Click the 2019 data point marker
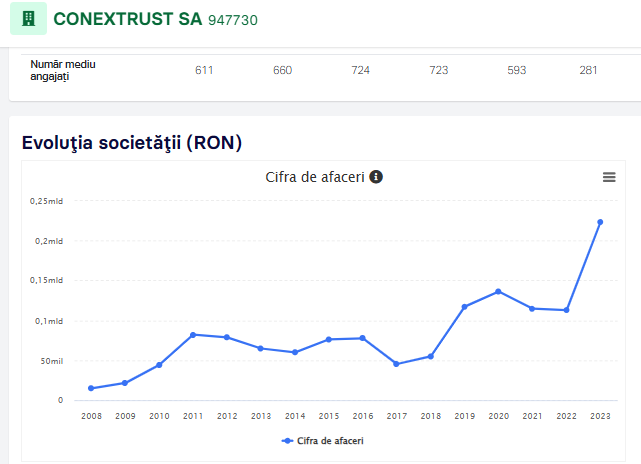This screenshot has width=641, height=464. tap(464, 307)
